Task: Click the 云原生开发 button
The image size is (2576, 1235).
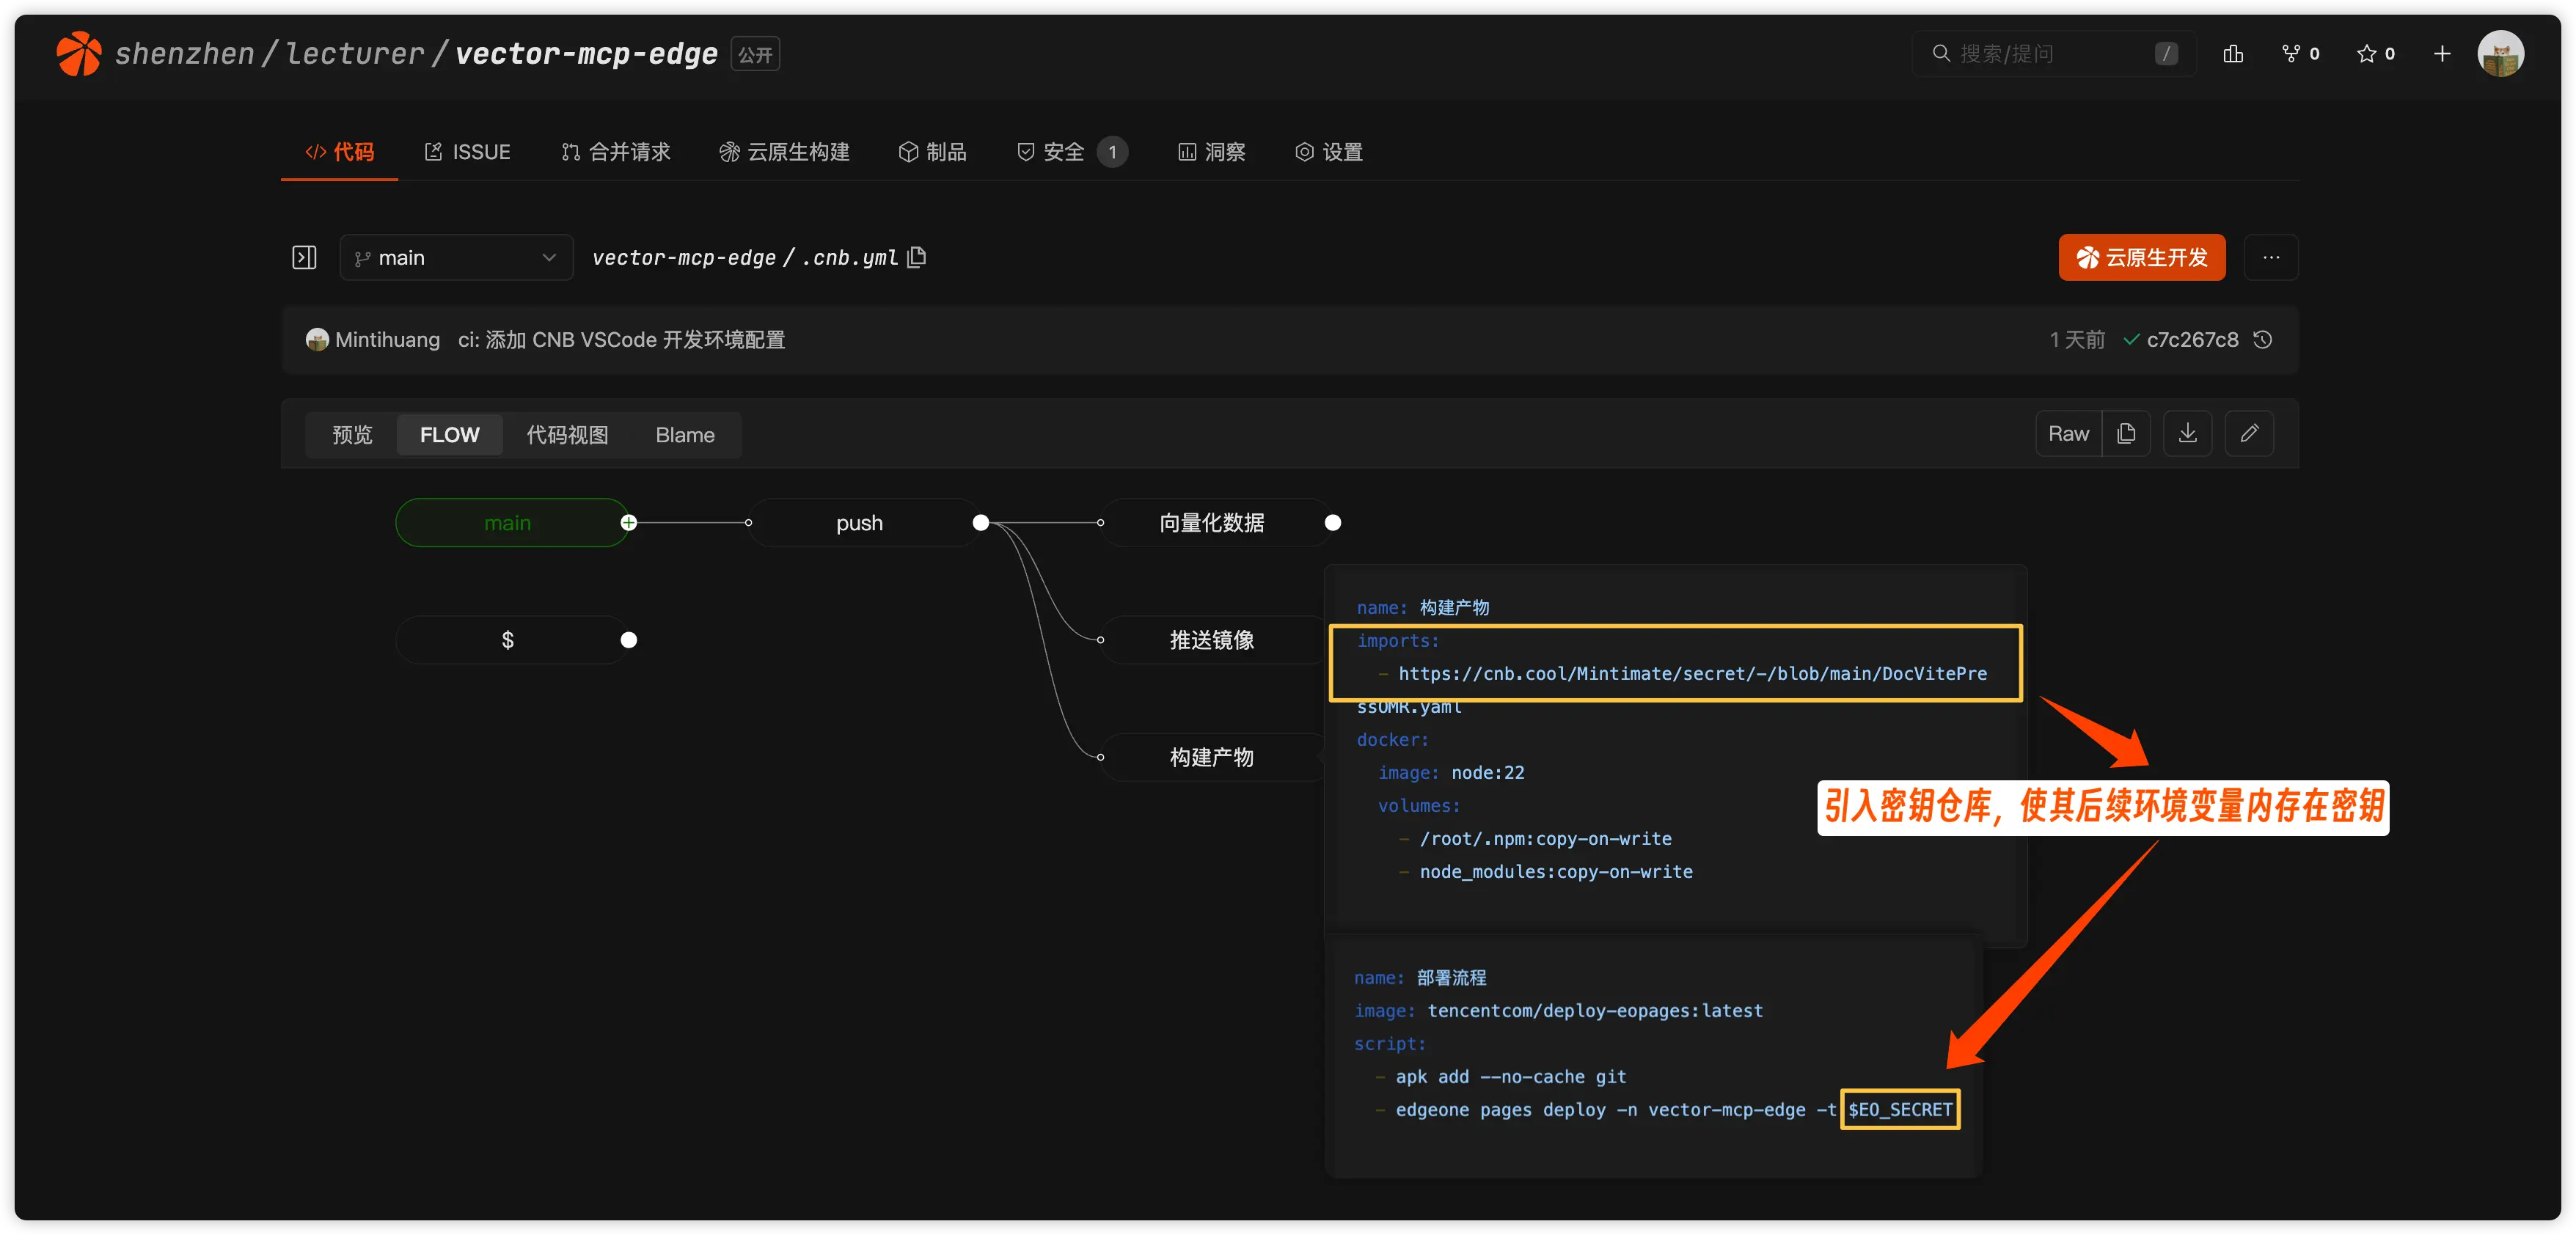Action: tap(2141, 257)
